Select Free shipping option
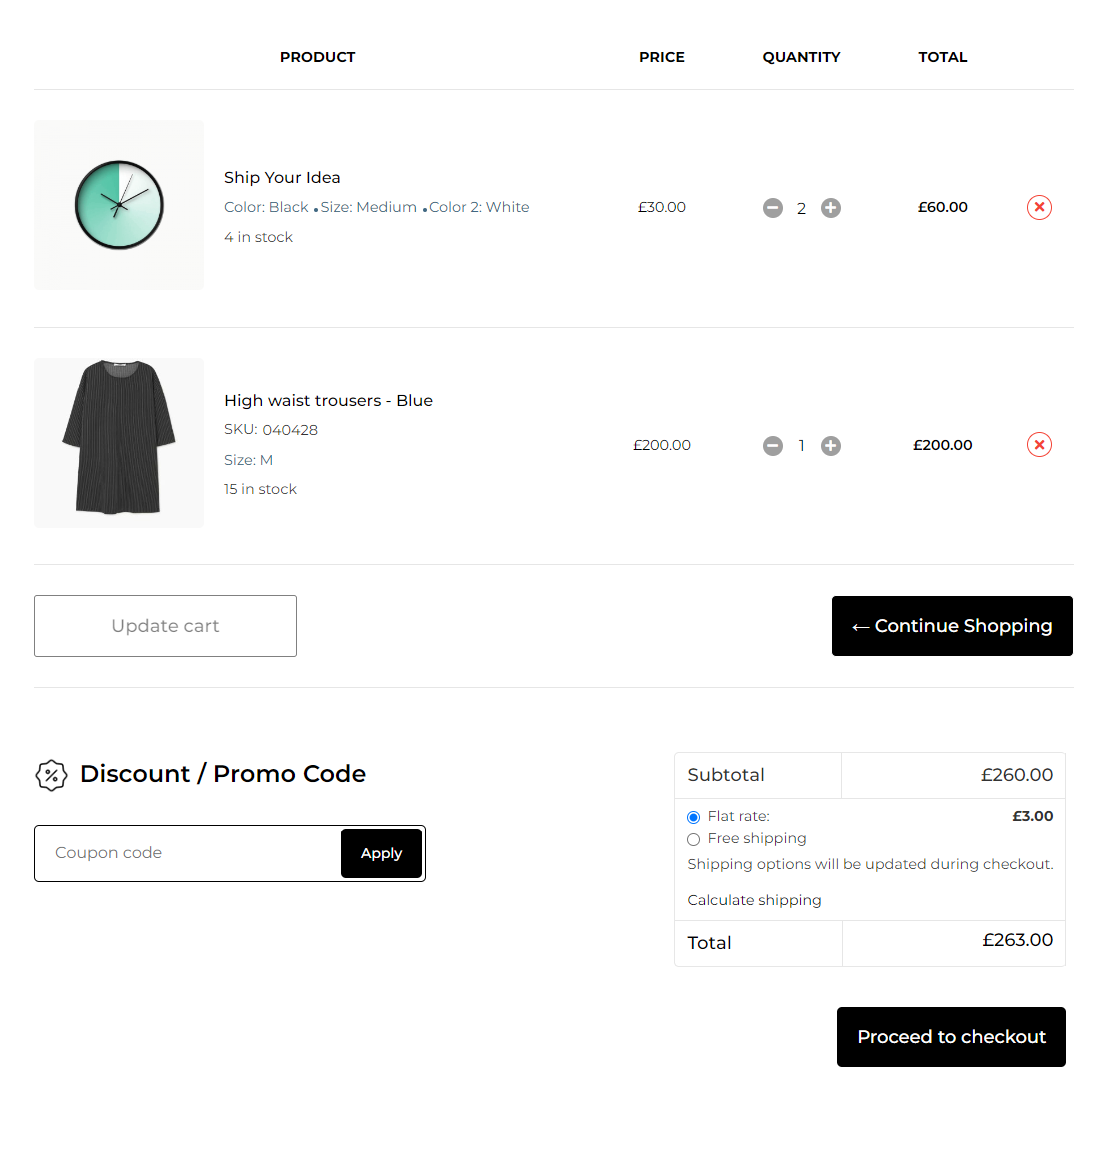Viewport: 1104px width, 1152px height. click(x=694, y=839)
